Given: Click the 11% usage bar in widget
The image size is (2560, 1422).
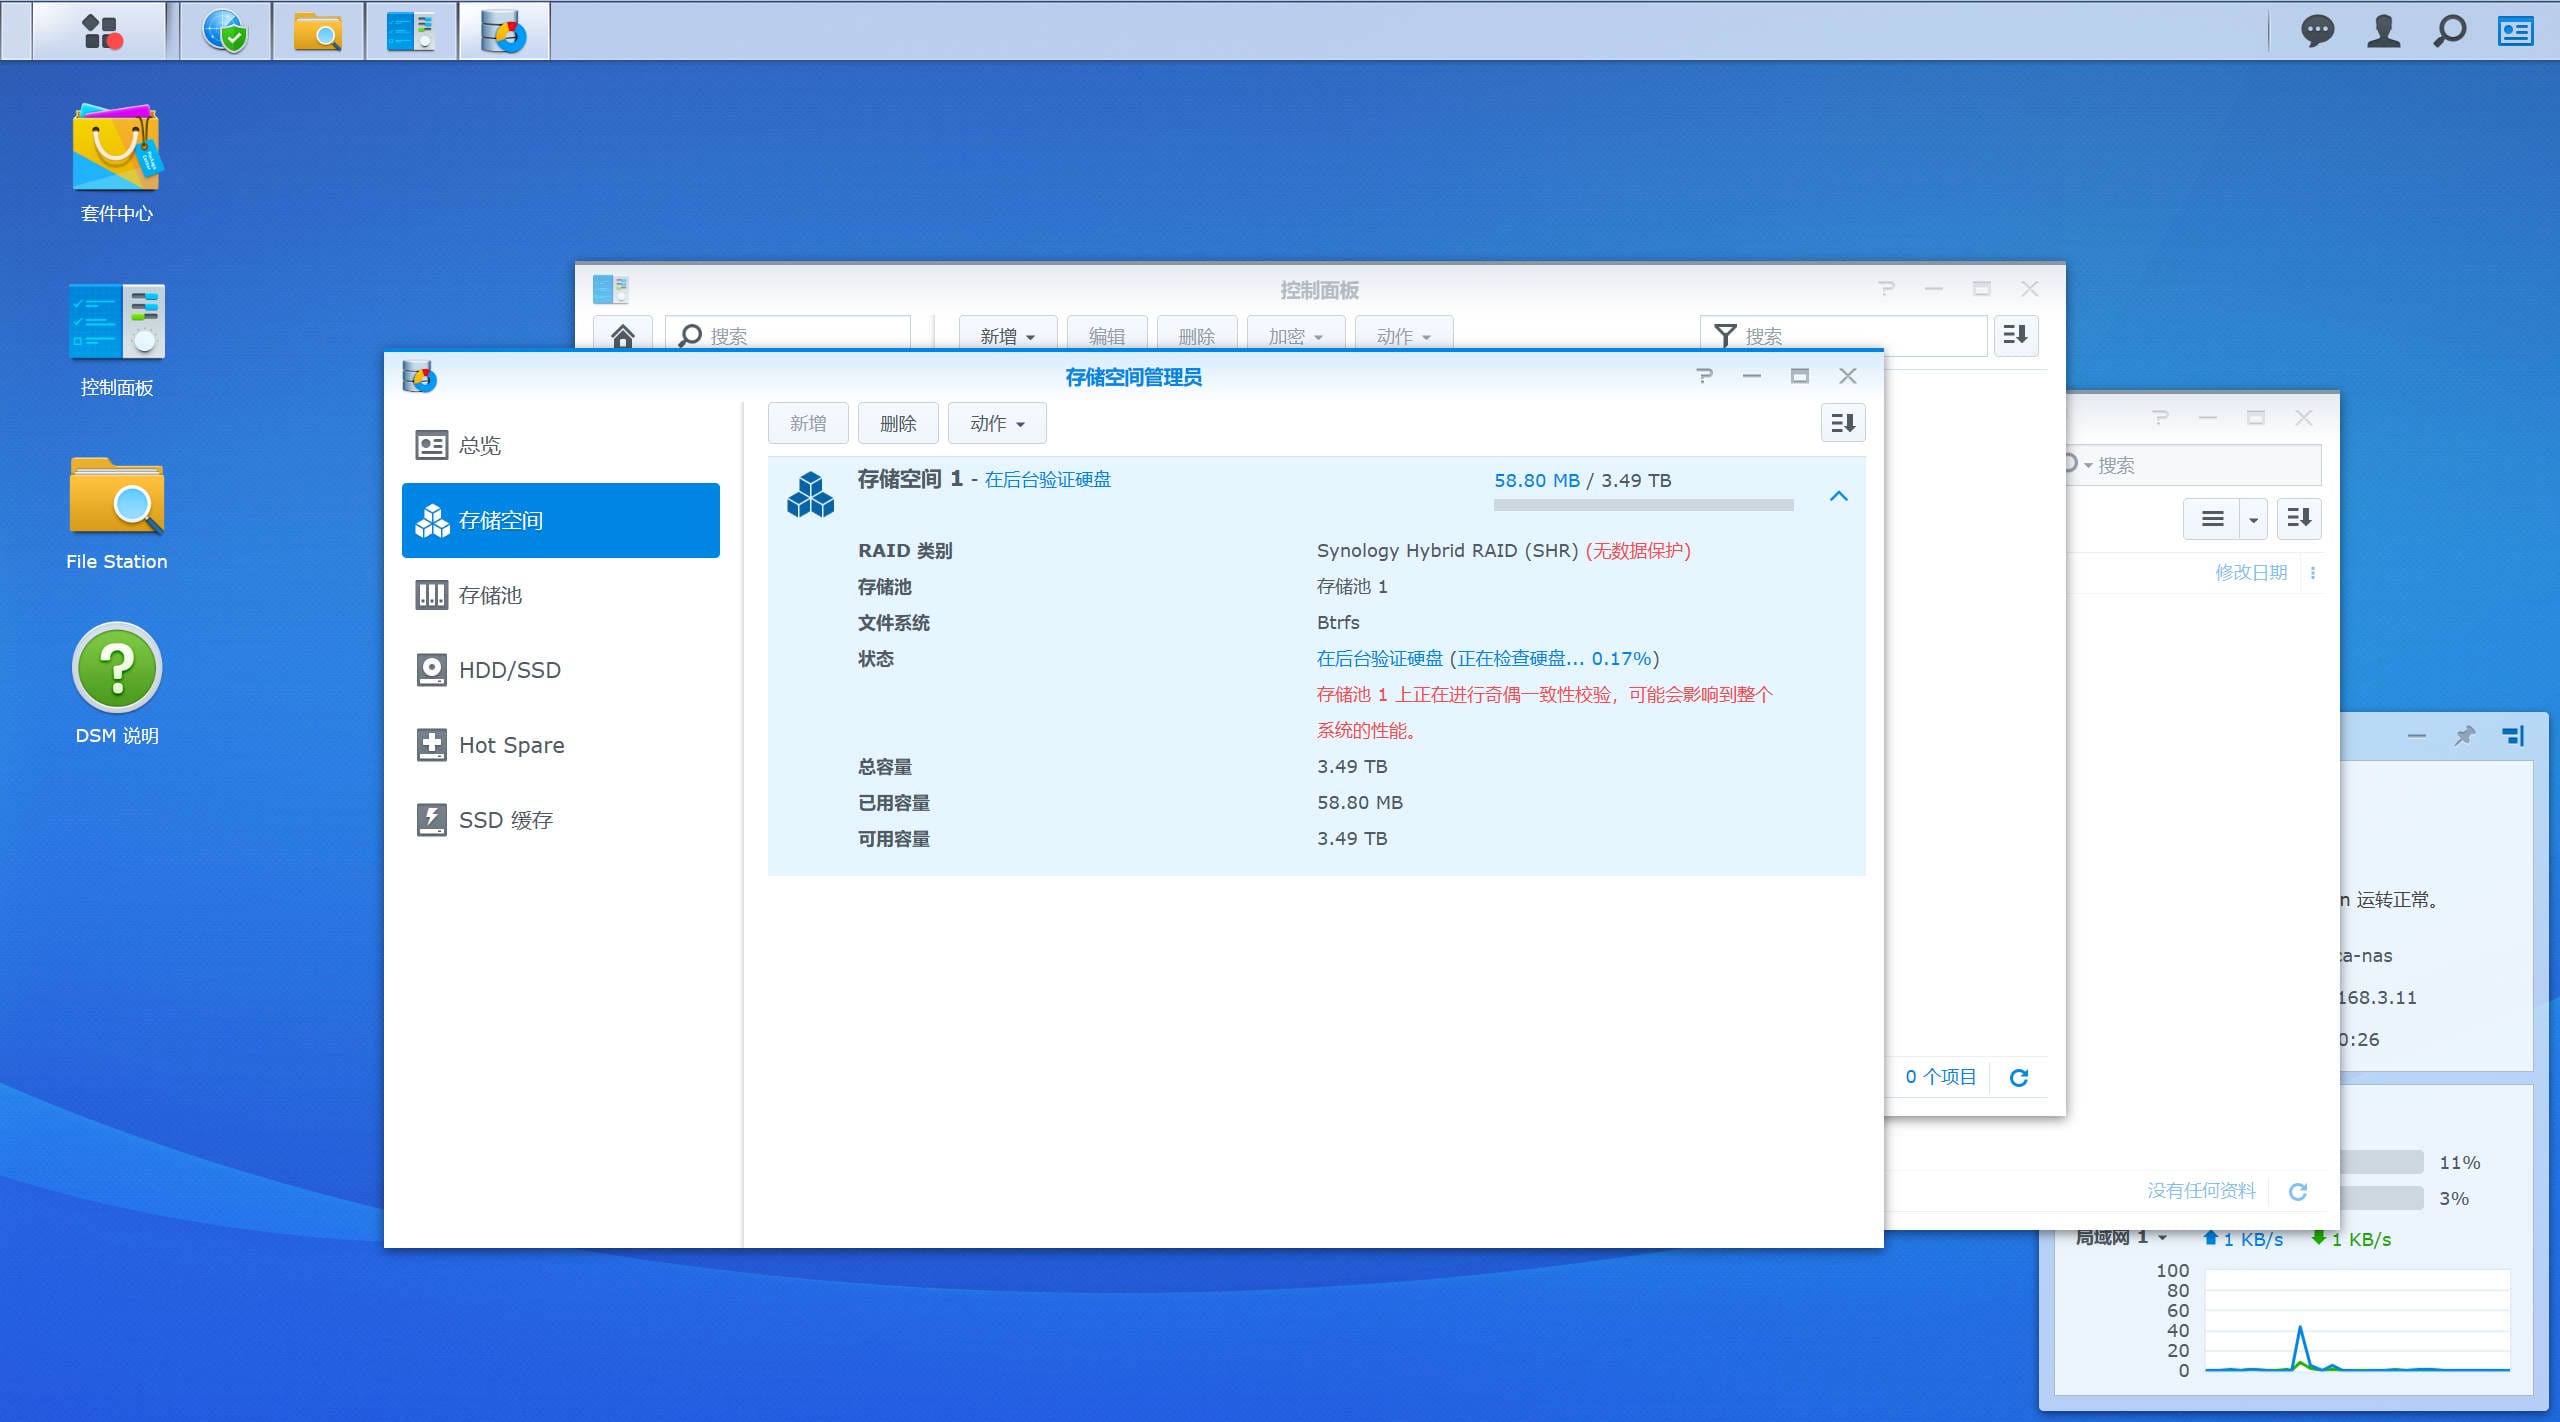Looking at the screenshot, I should pyautogui.click(x=2380, y=1162).
